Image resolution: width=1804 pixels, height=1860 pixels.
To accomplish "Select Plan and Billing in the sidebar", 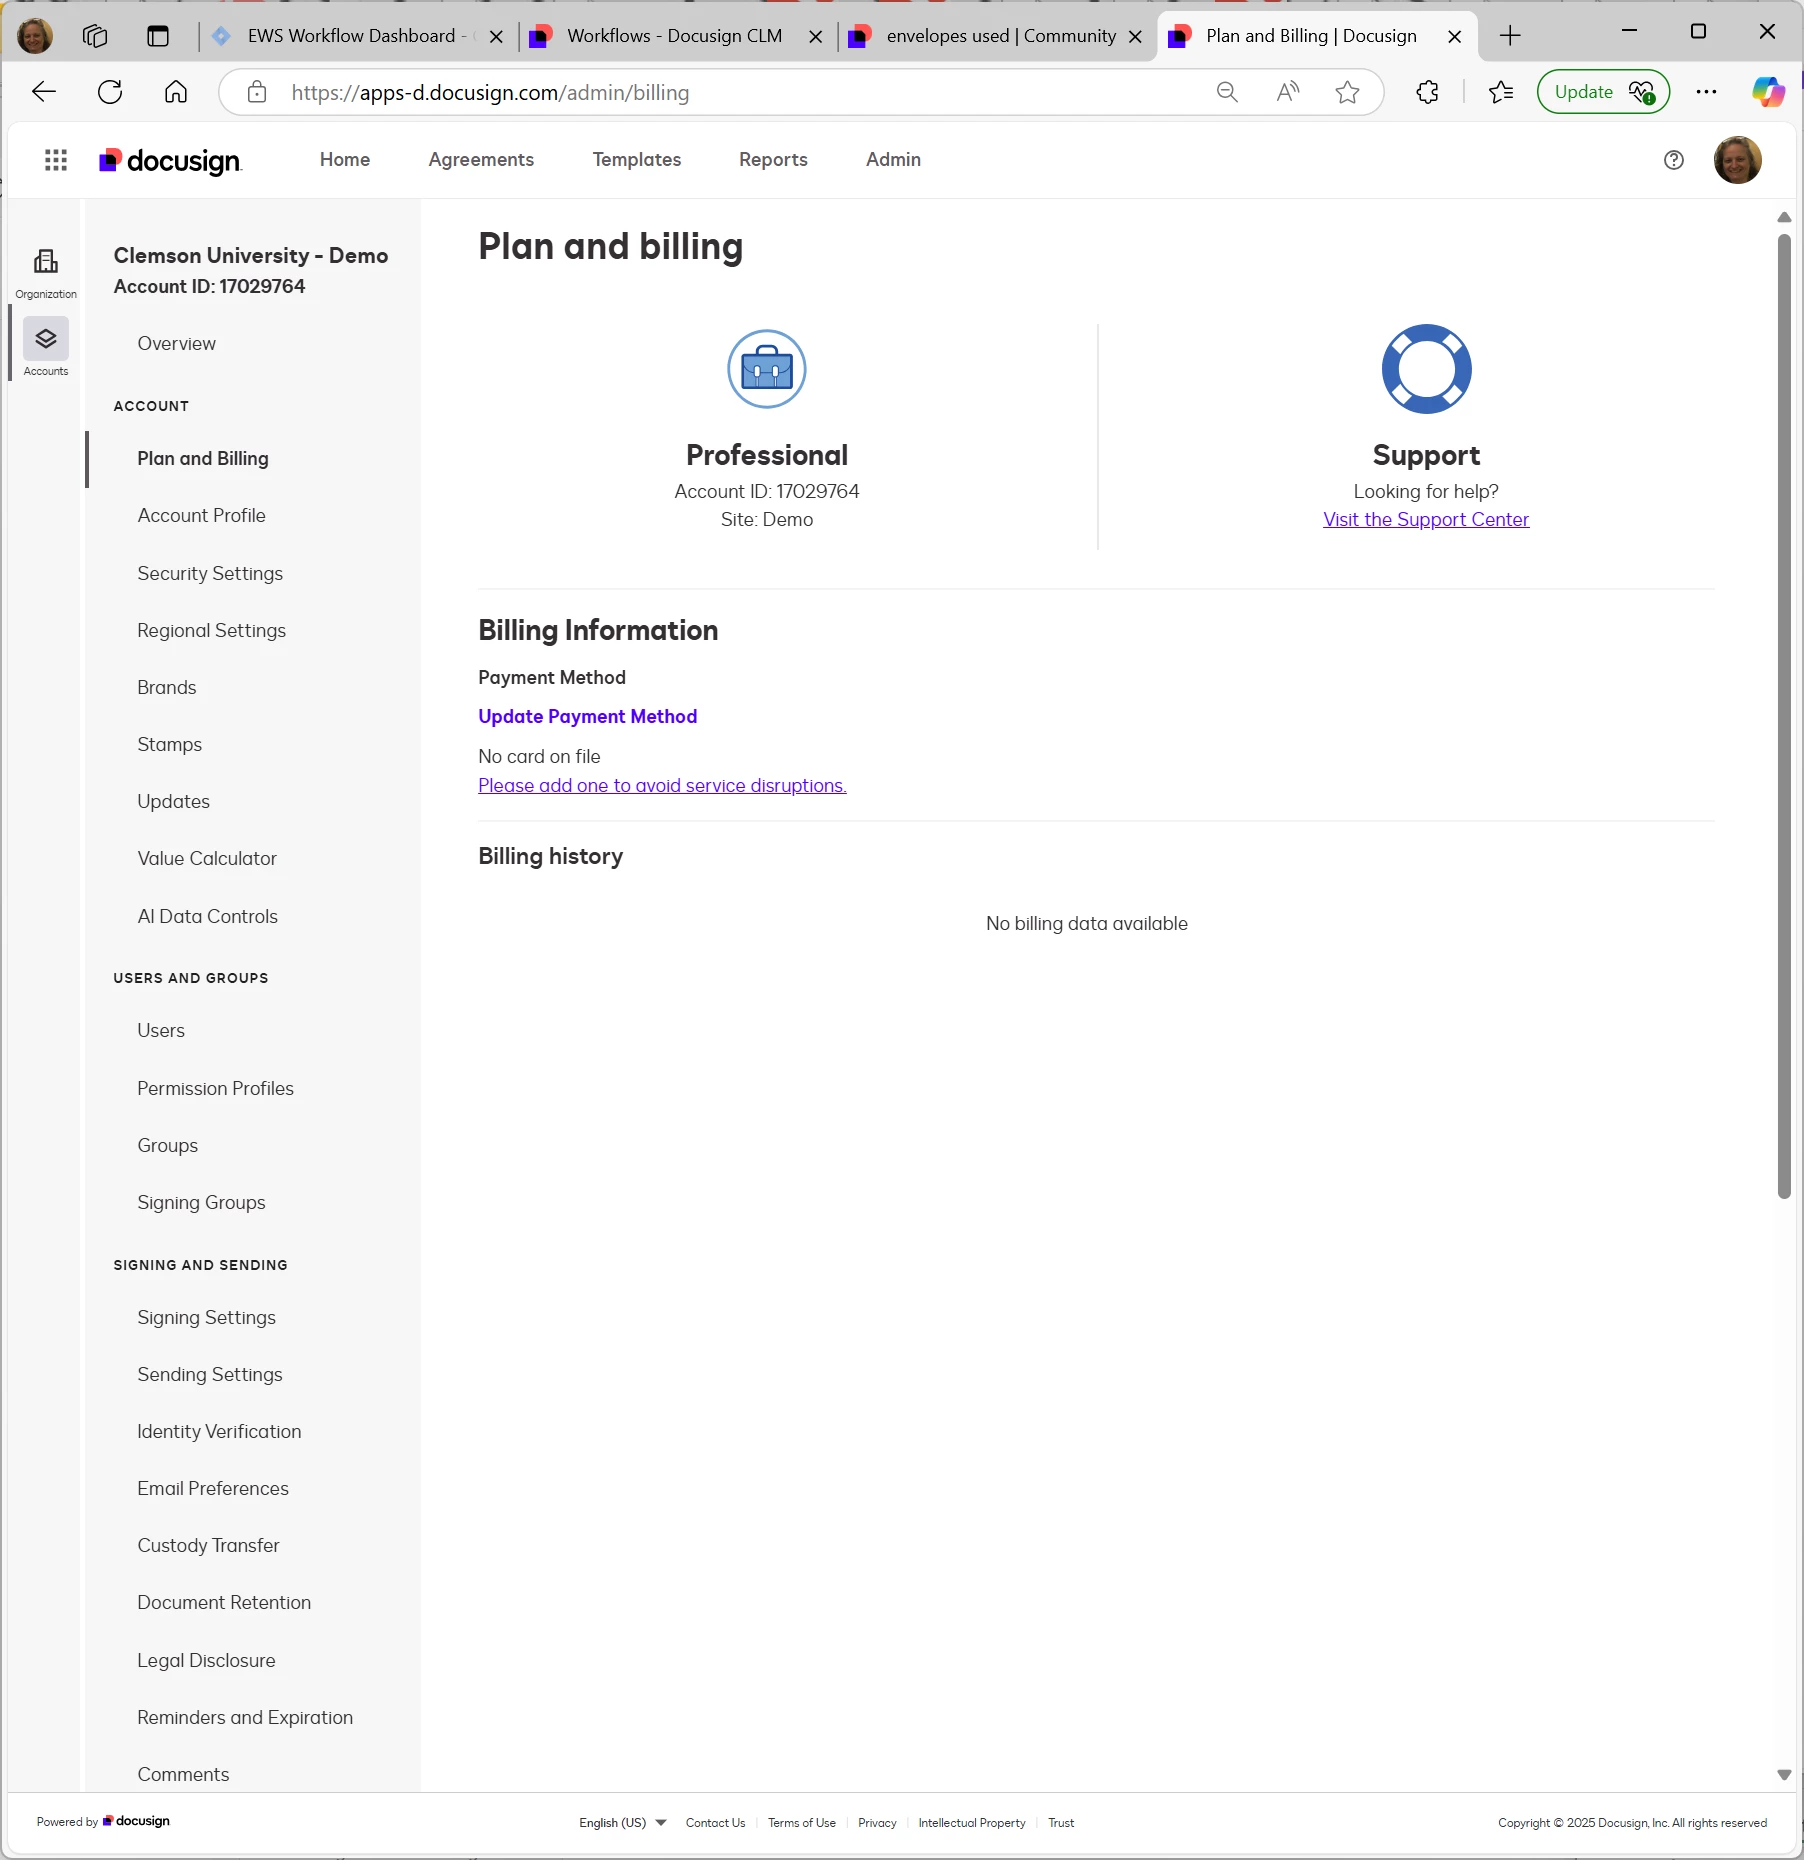I will click(203, 458).
